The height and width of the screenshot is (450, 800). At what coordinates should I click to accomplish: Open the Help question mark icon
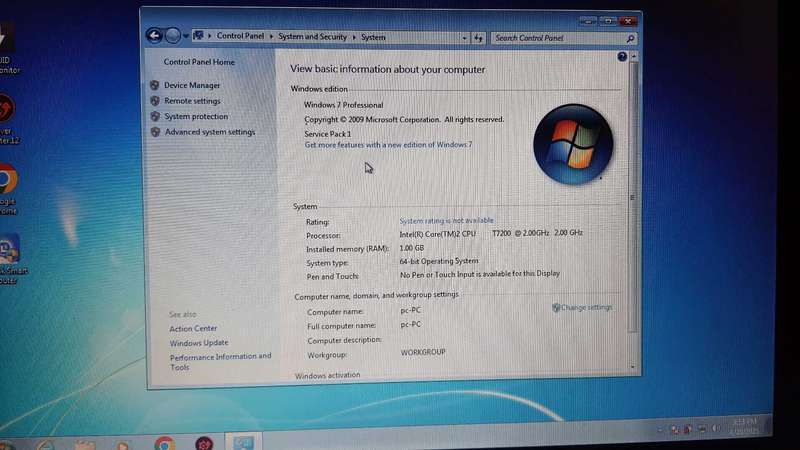point(621,57)
